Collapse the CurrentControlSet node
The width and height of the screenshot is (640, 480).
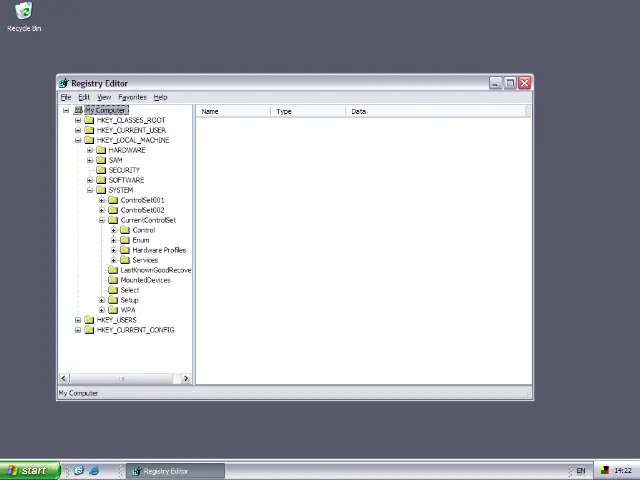pos(102,220)
